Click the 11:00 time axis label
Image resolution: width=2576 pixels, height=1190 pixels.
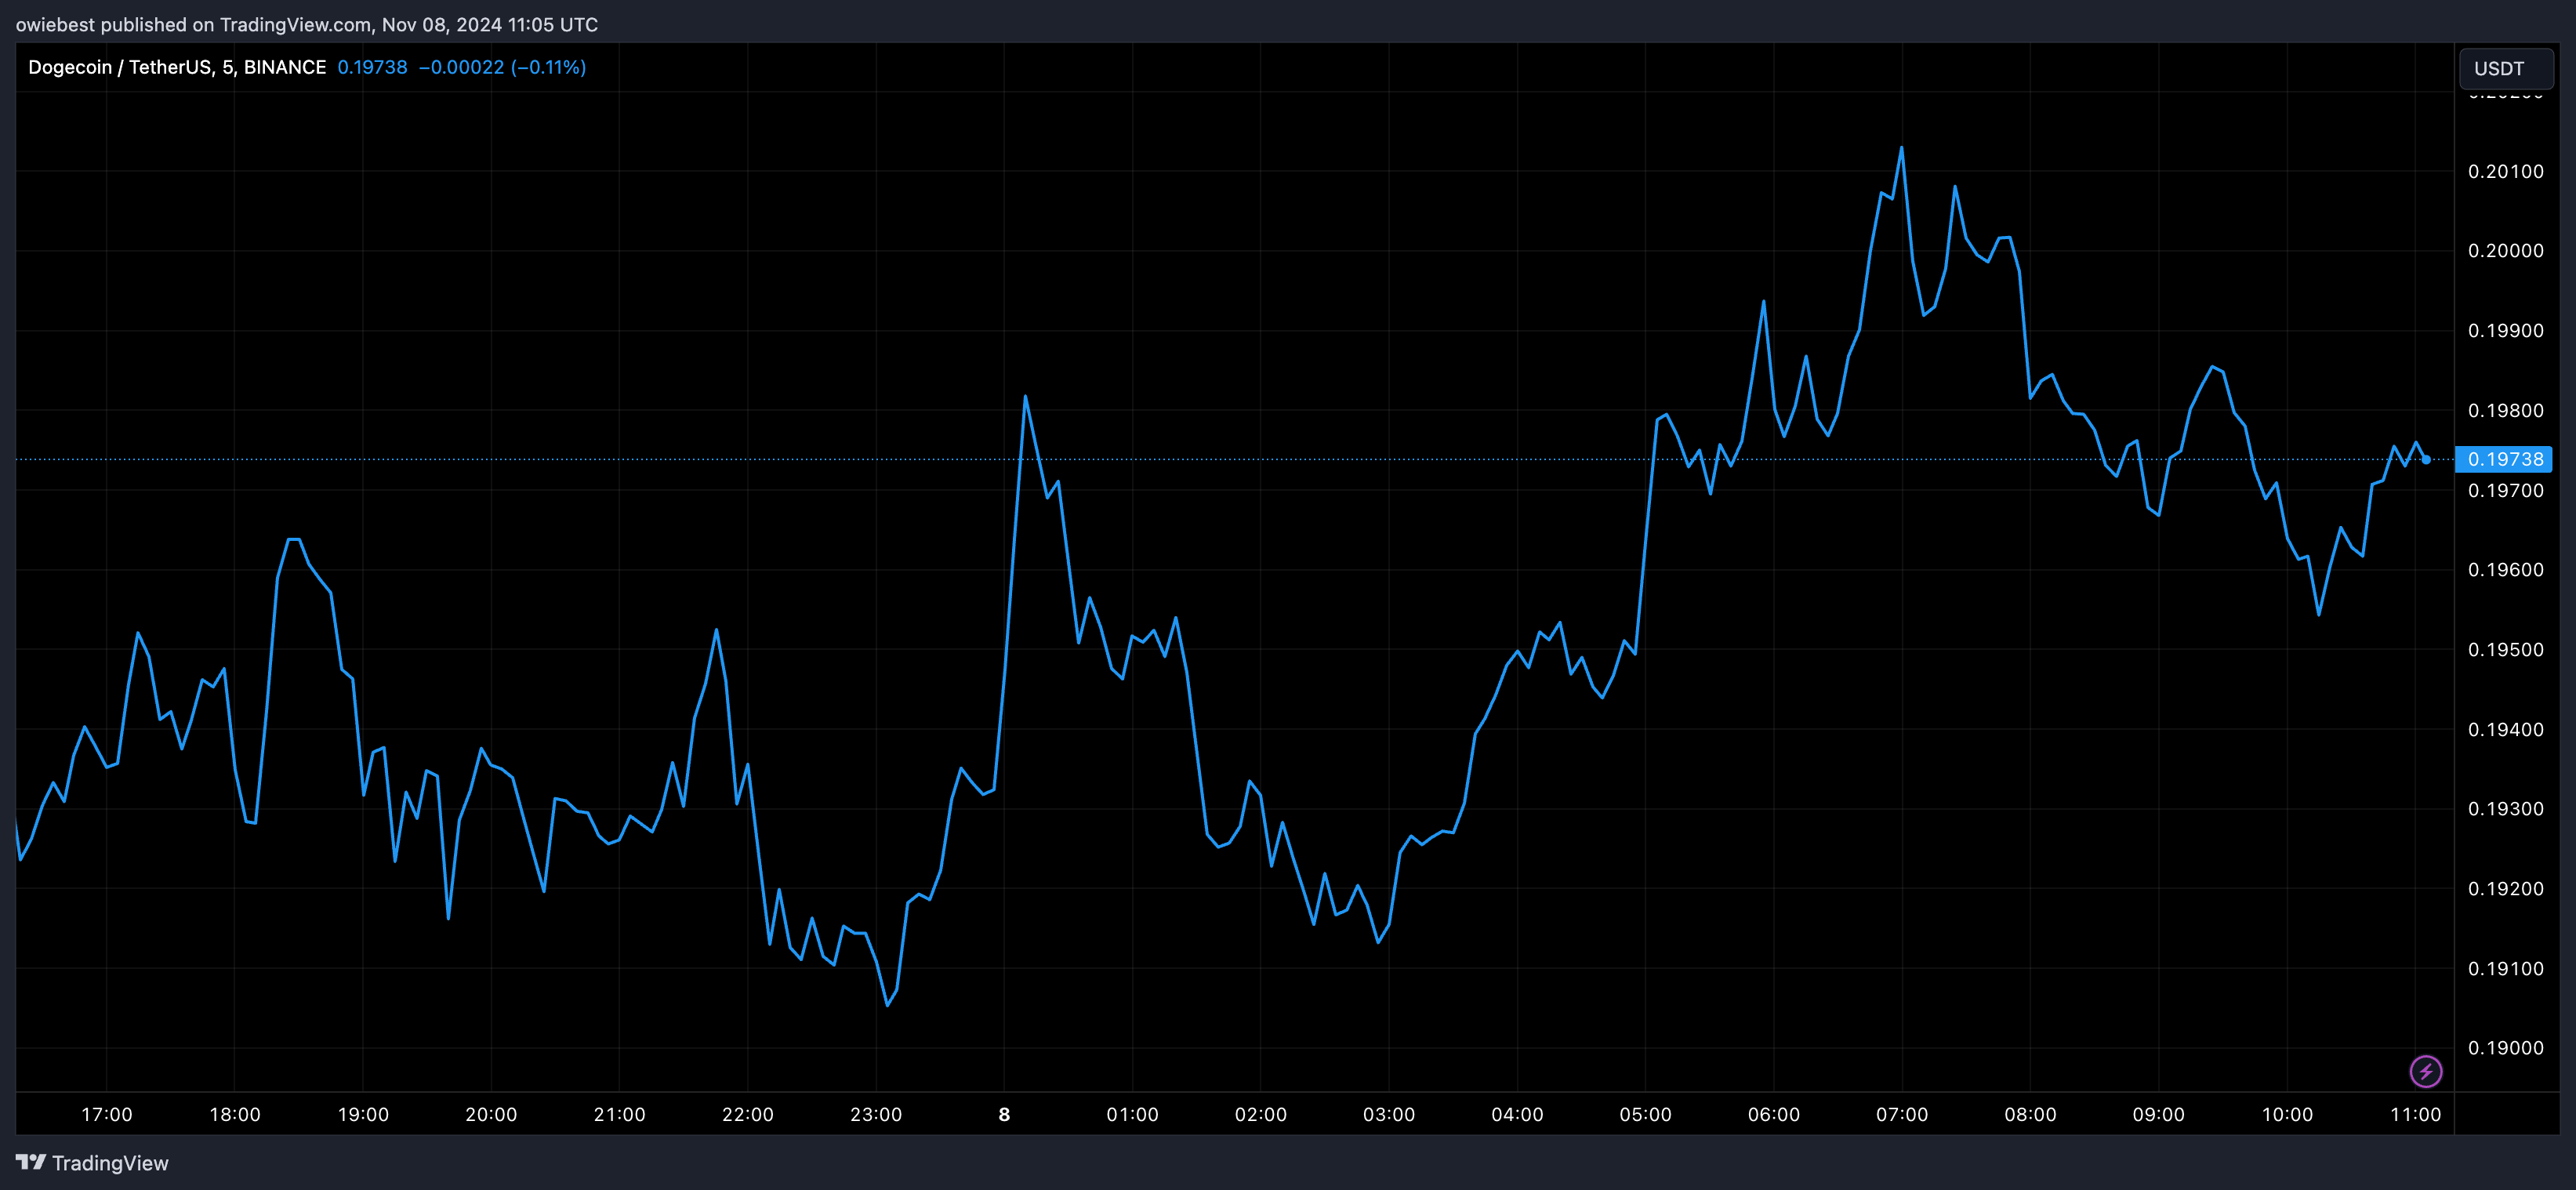(x=2415, y=1114)
